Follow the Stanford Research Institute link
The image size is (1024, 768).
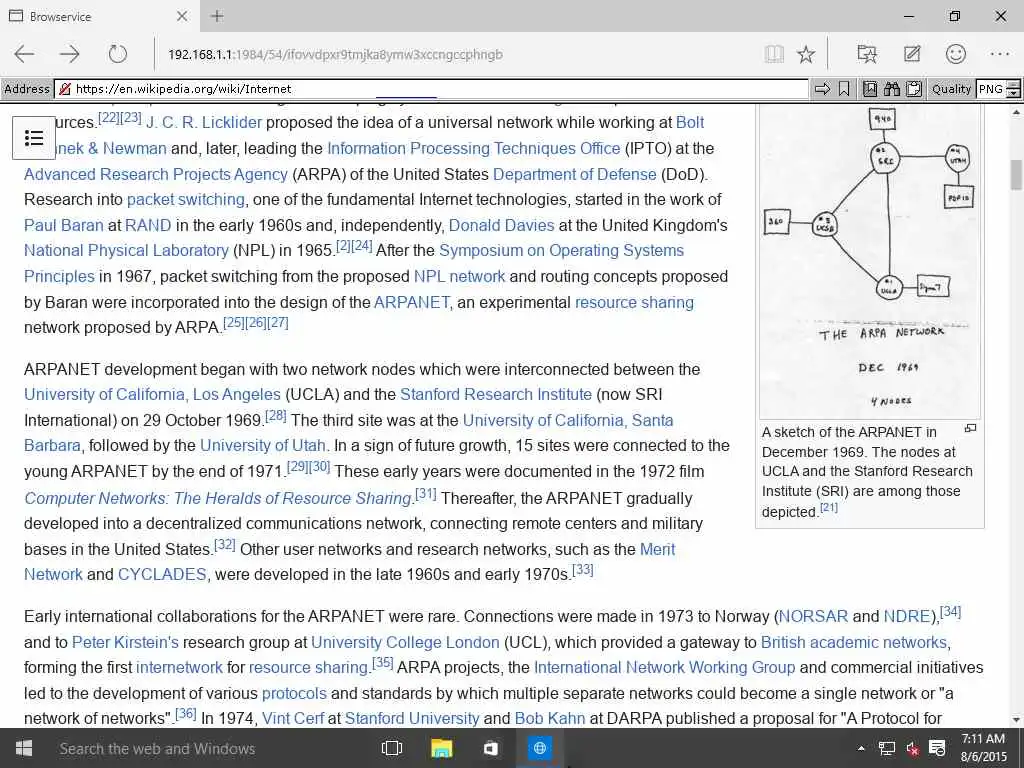tap(496, 394)
